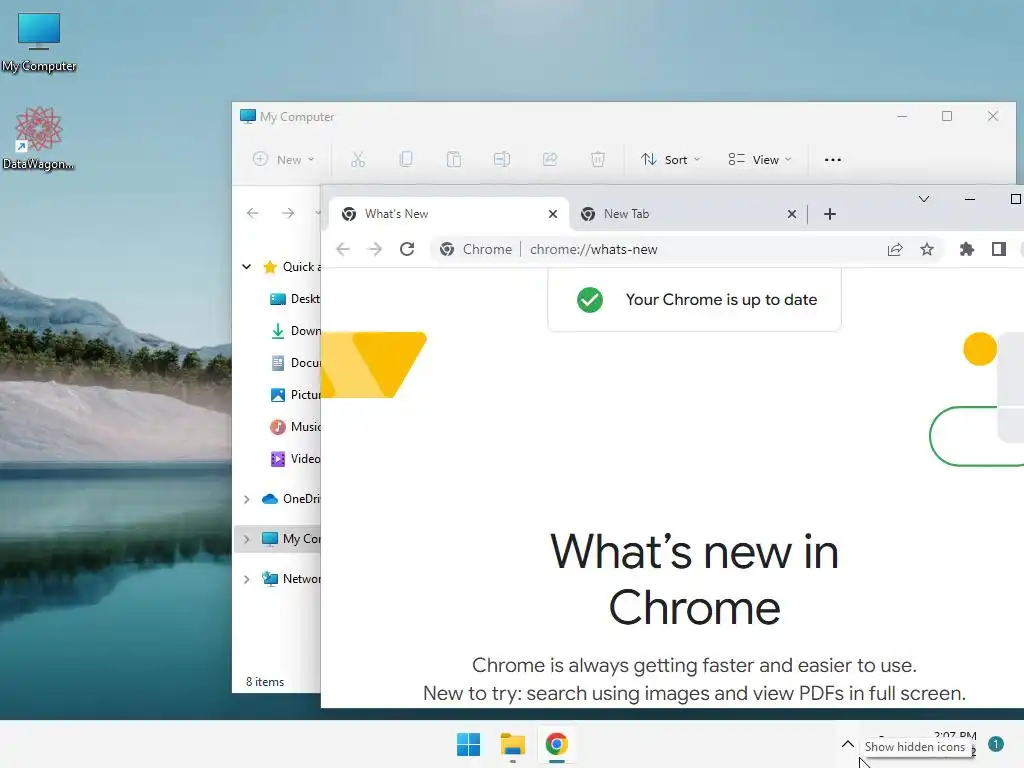Click Chrome's back arrow button
Screen dimensions: 1024x768
pos(343,249)
